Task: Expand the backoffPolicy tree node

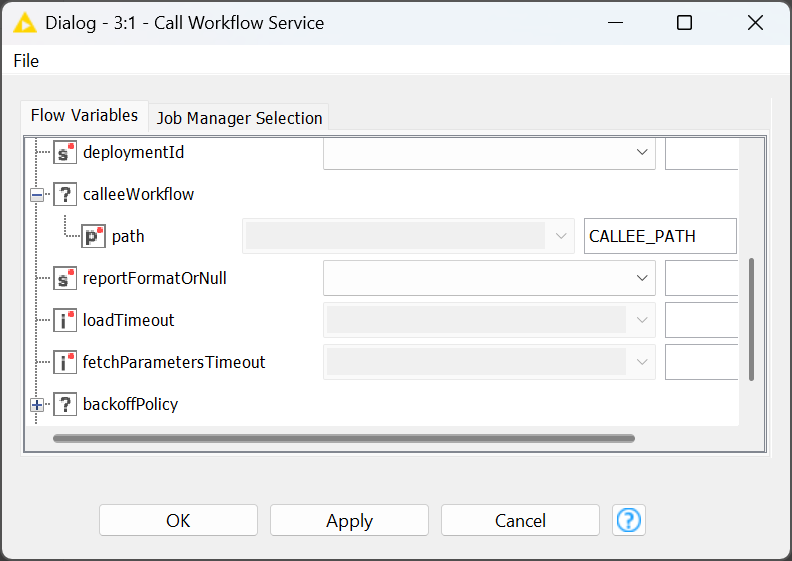Action: tap(37, 405)
